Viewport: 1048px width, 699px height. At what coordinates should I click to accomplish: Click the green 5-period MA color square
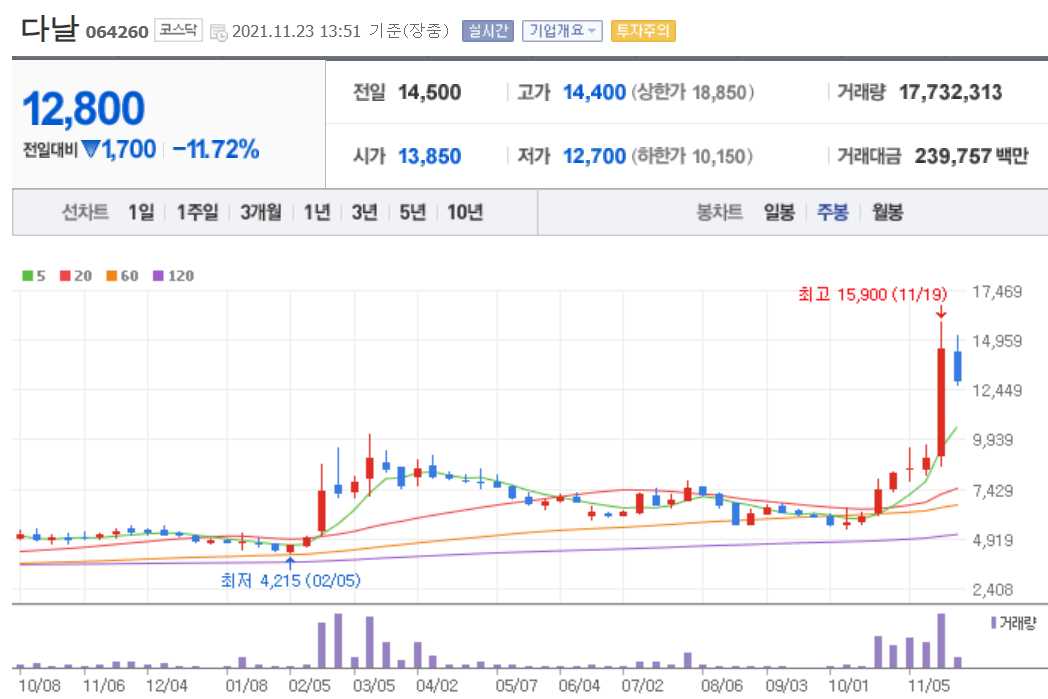(27, 275)
